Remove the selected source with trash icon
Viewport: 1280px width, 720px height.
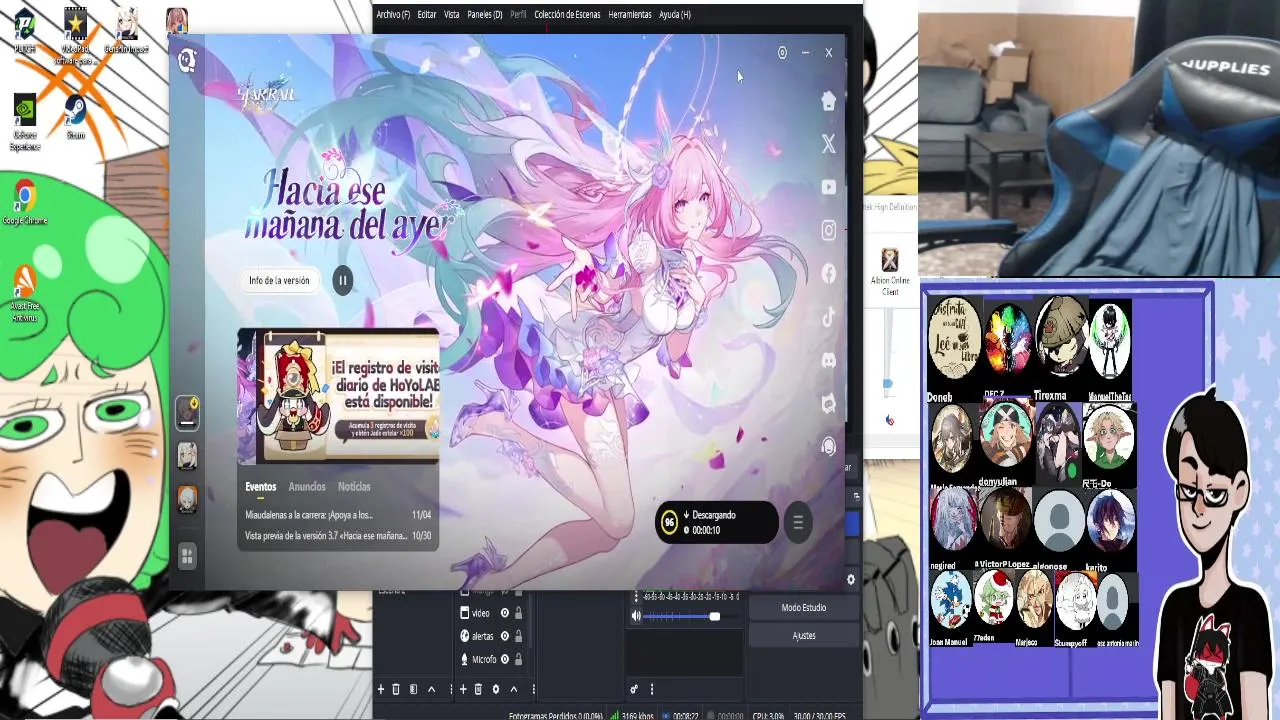(x=478, y=689)
